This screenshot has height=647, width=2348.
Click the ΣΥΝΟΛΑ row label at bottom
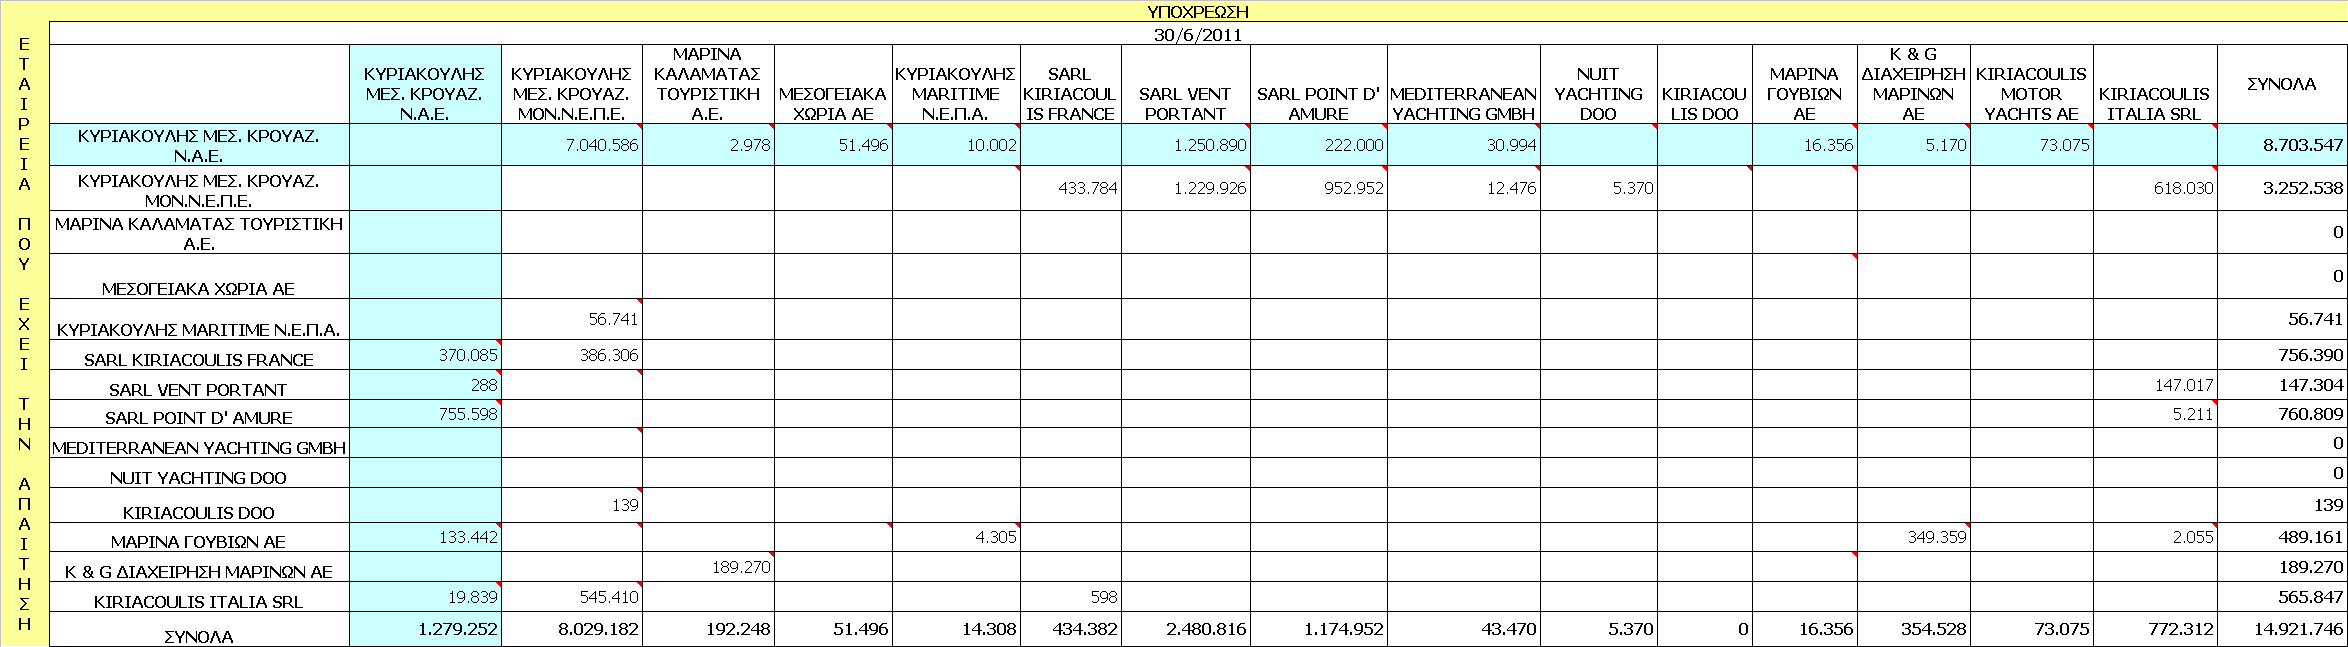[199, 636]
